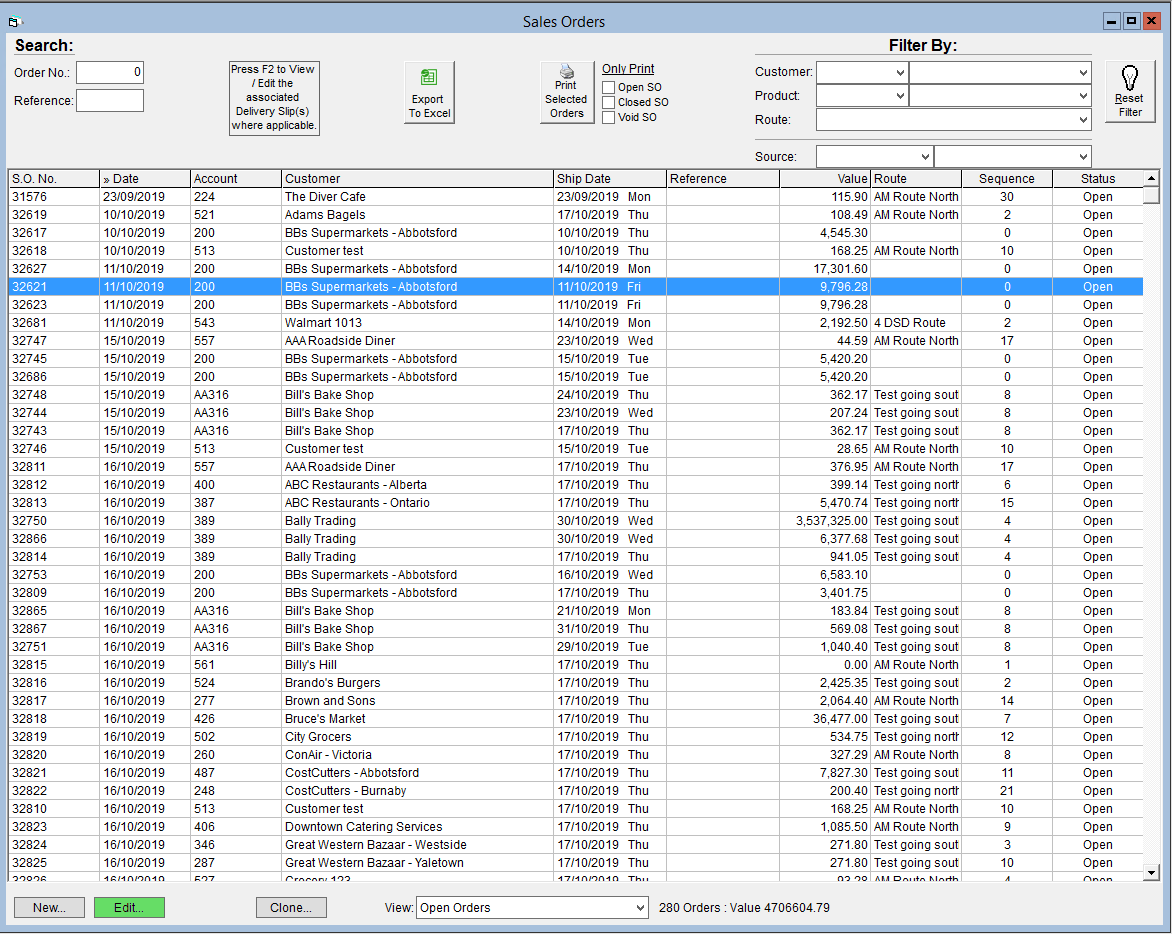Viewport: 1173px width, 935px height.
Task: Select order 32820 ConAir - Victoria
Action: pyautogui.click(x=576, y=755)
